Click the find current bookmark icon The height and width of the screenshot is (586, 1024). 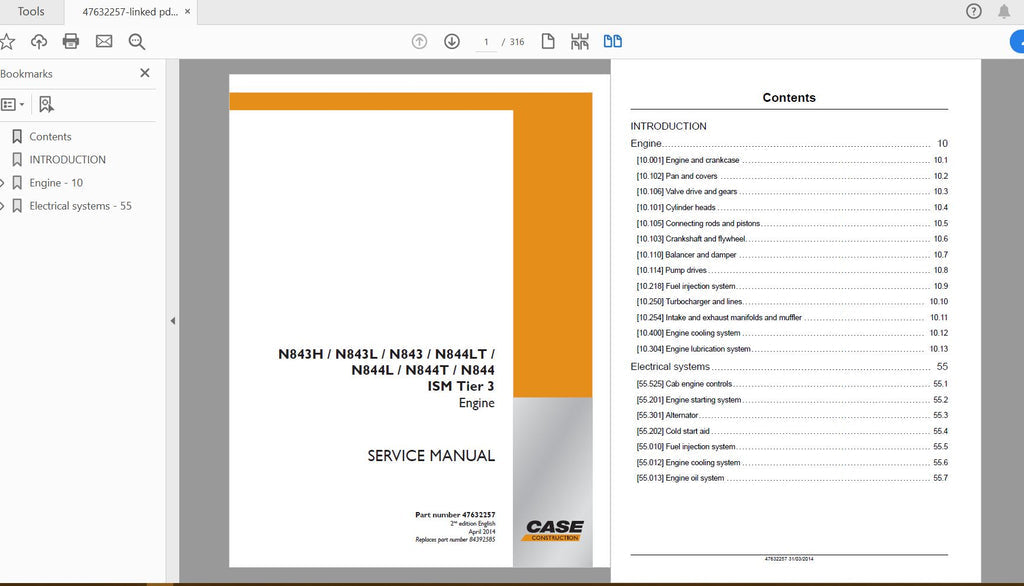coord(46,105)
